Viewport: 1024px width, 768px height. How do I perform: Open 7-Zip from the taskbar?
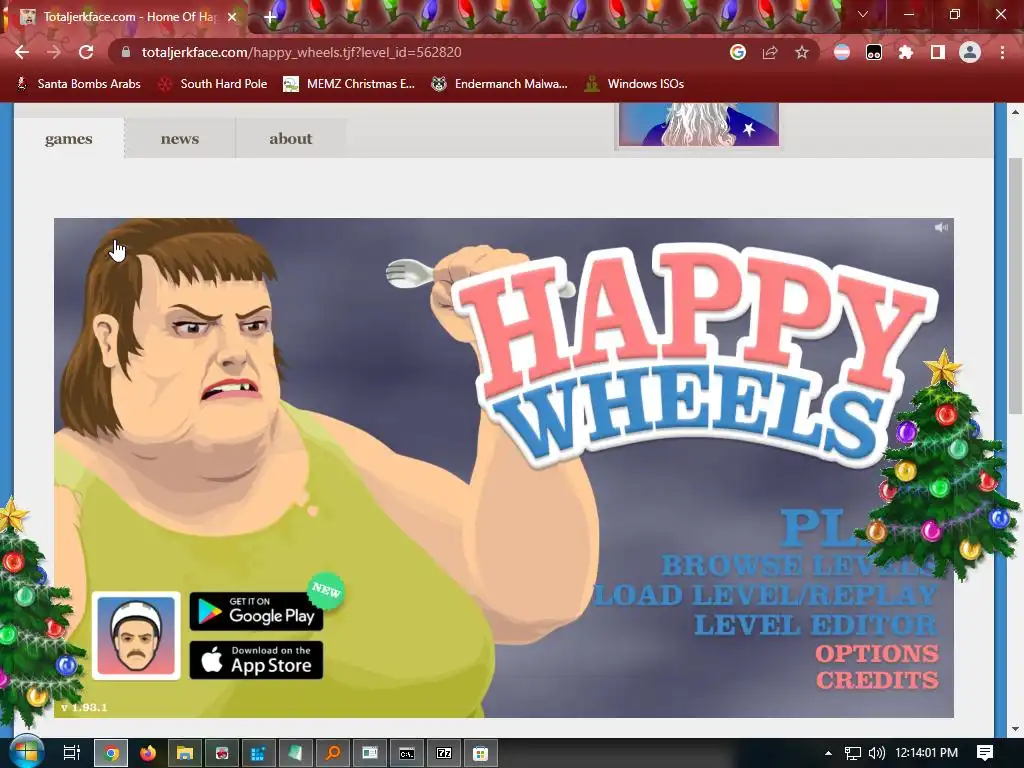click(x=443, y=754)
